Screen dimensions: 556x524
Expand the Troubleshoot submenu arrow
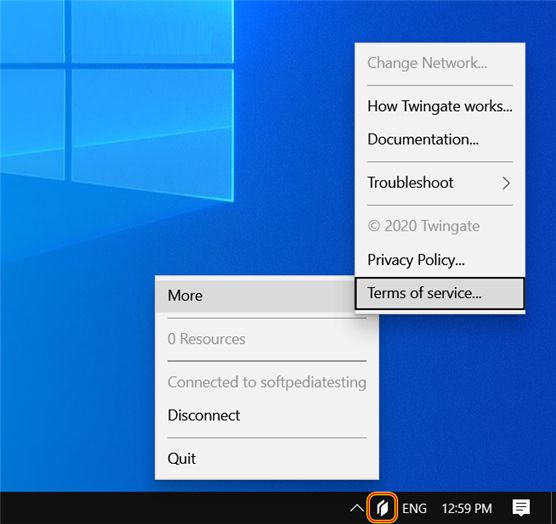506,183
